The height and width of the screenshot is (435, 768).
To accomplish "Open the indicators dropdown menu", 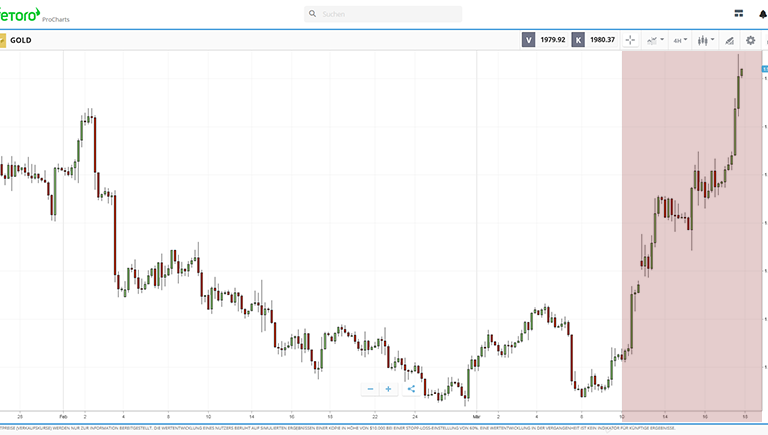I will coord(655,40).
